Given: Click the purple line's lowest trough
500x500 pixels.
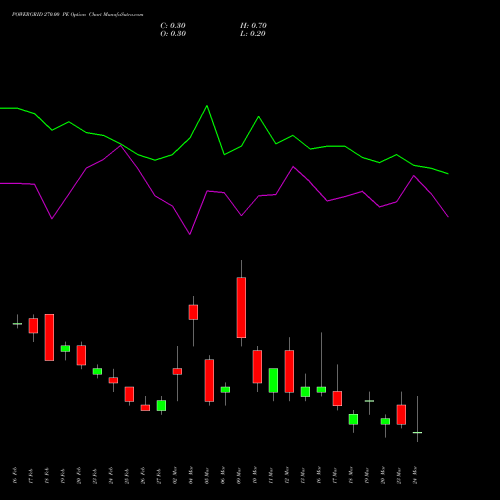Looking at the screenshot, I should coord(190,234).
